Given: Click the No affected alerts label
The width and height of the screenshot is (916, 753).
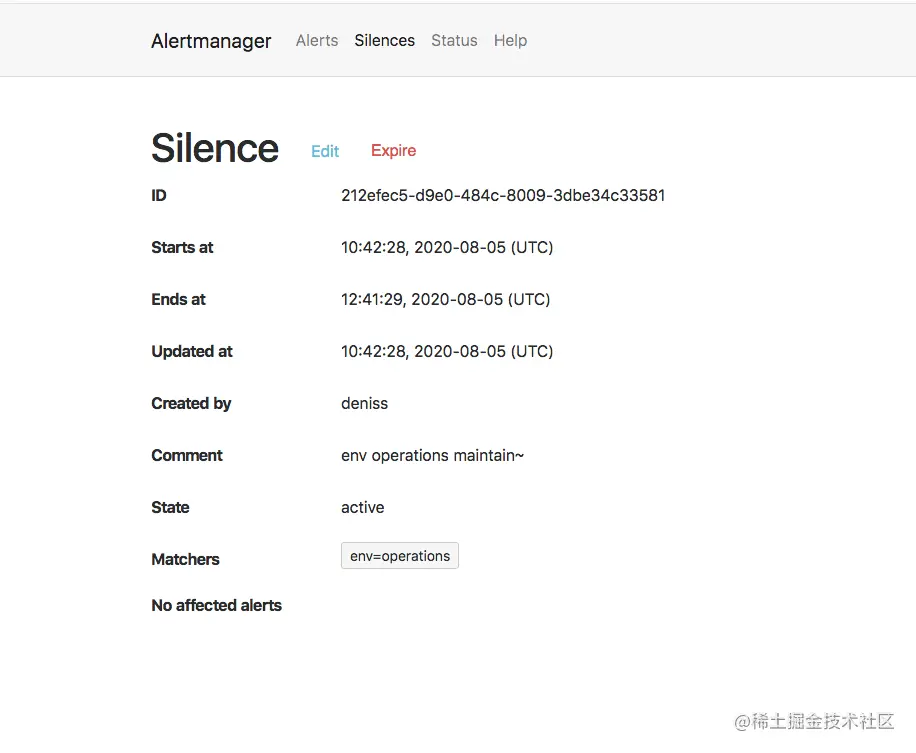Looking at the screenshot, I should [x=216, y=605].
